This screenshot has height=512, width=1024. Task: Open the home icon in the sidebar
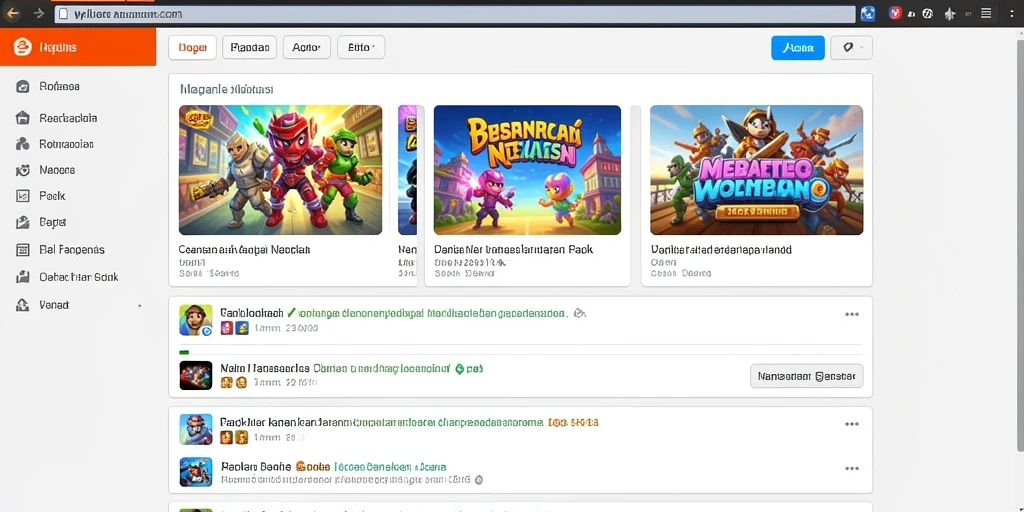(22, 118)
